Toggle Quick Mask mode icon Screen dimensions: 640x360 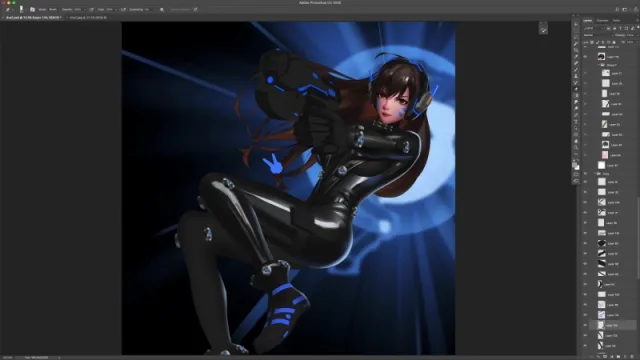coord(576,174)
